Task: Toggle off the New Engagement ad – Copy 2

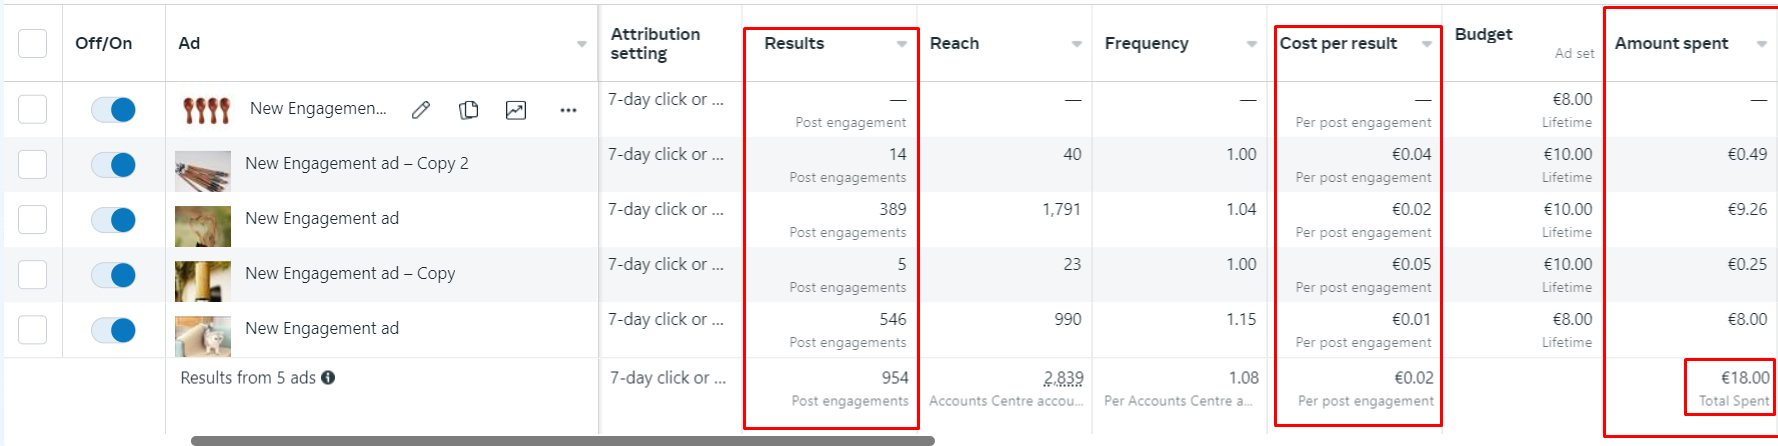Action: [x=113, y=165]
